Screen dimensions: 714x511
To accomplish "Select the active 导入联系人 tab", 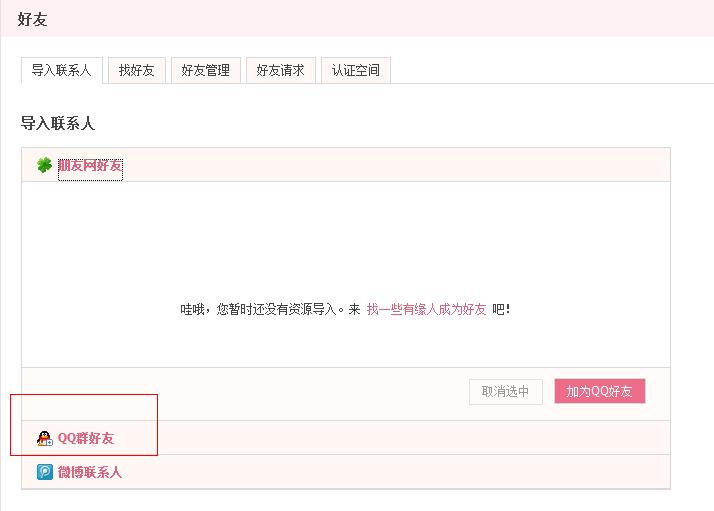I will point(62,71).
